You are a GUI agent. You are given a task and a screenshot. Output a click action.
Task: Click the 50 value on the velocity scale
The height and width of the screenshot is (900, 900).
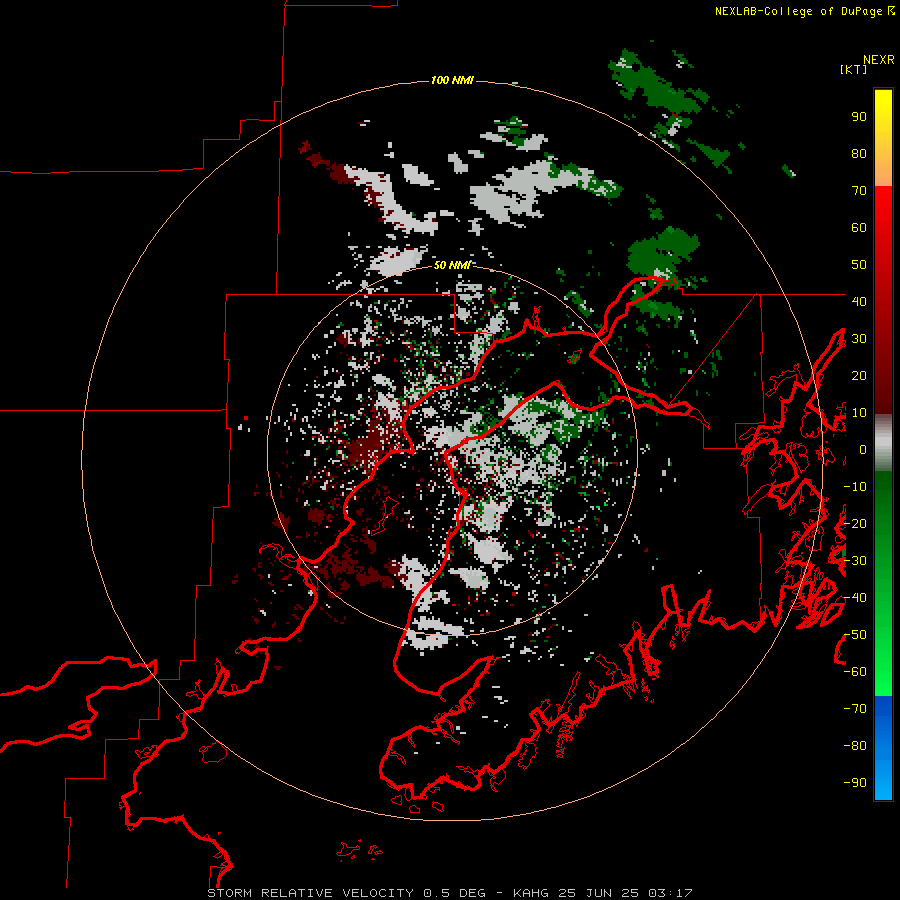pos(859,265)
